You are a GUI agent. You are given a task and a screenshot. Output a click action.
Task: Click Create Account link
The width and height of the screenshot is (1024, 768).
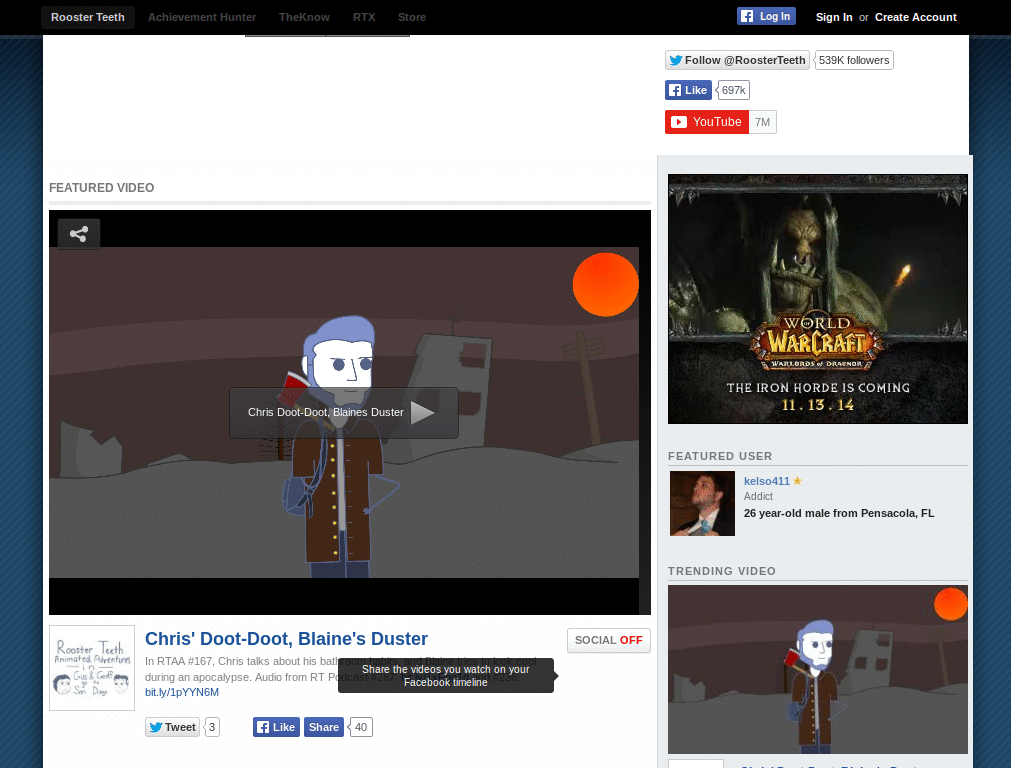pos(916,17)
